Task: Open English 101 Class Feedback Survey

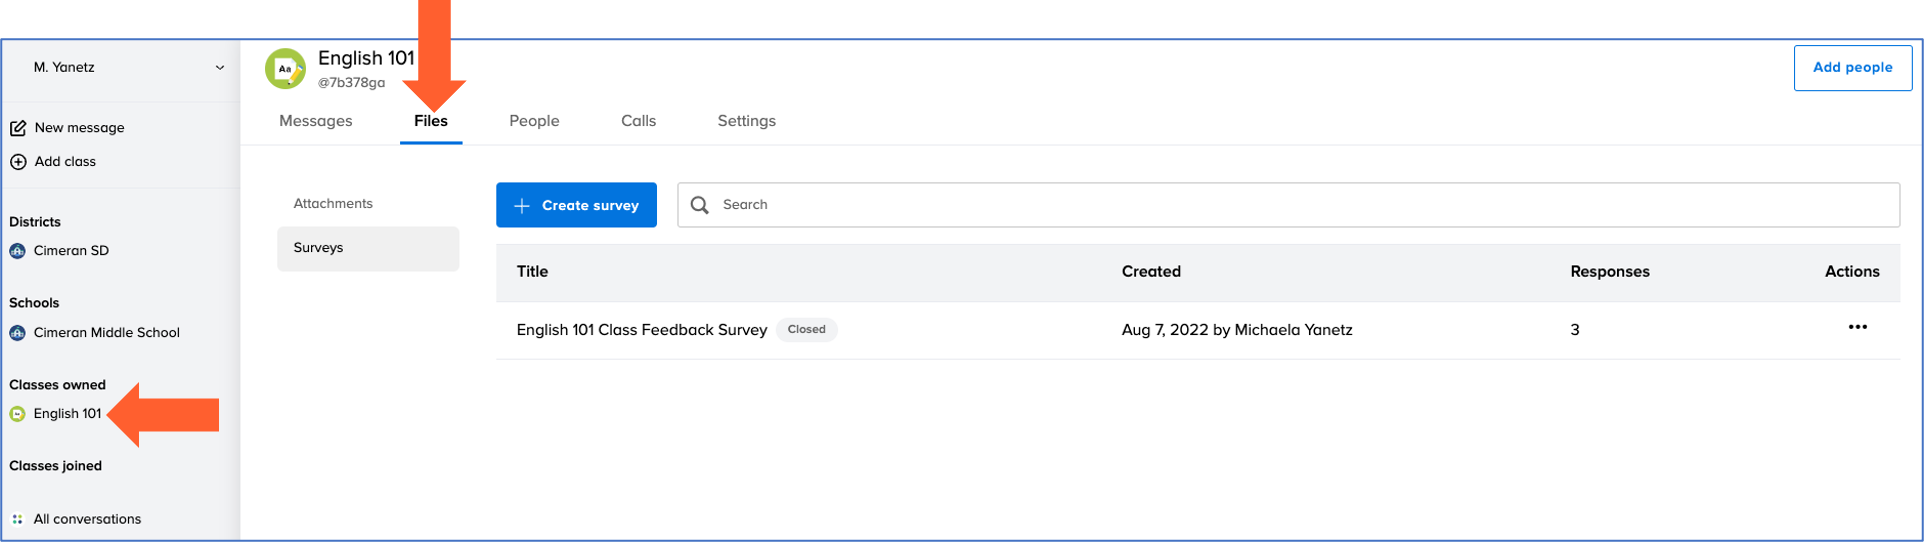Action: pos(641,330)
